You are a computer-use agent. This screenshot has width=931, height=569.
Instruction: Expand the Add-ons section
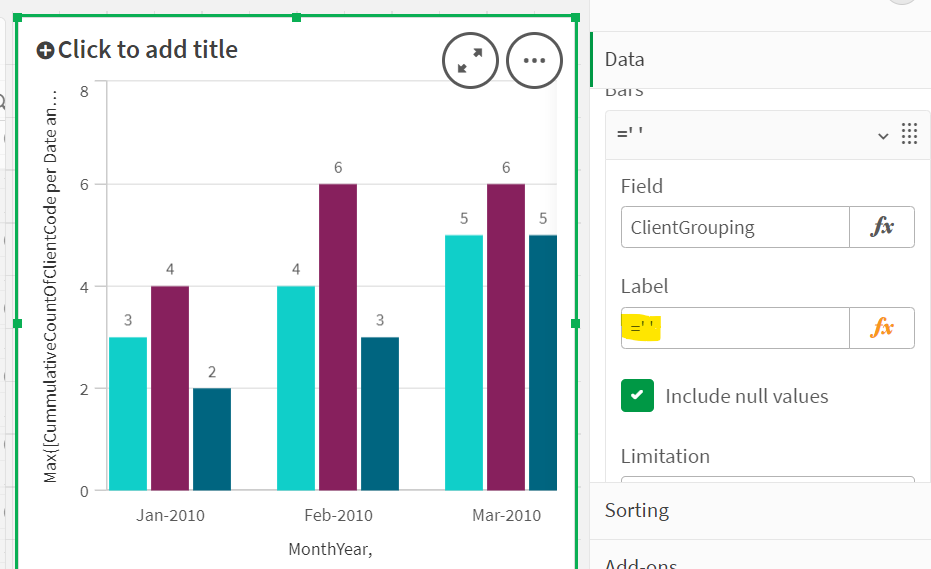[x=641, y=563]
